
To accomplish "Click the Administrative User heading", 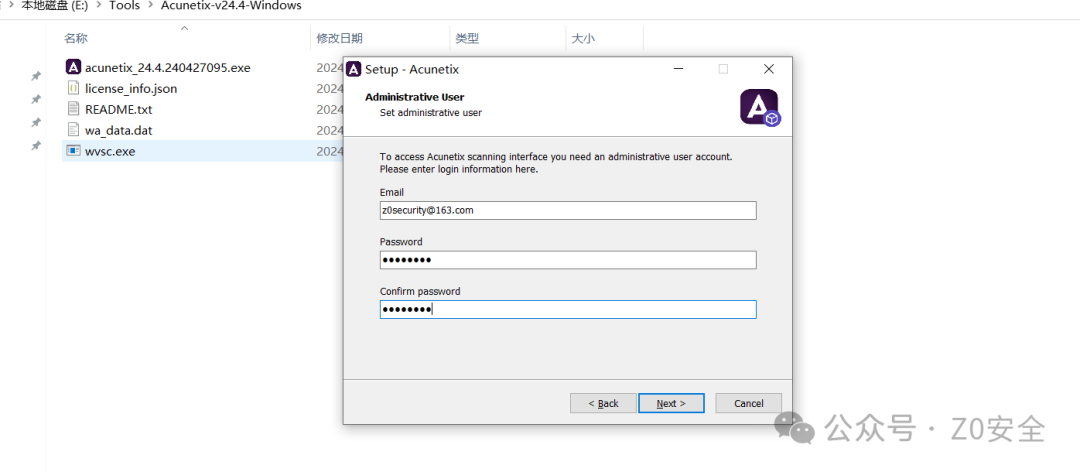I will 415,96.
